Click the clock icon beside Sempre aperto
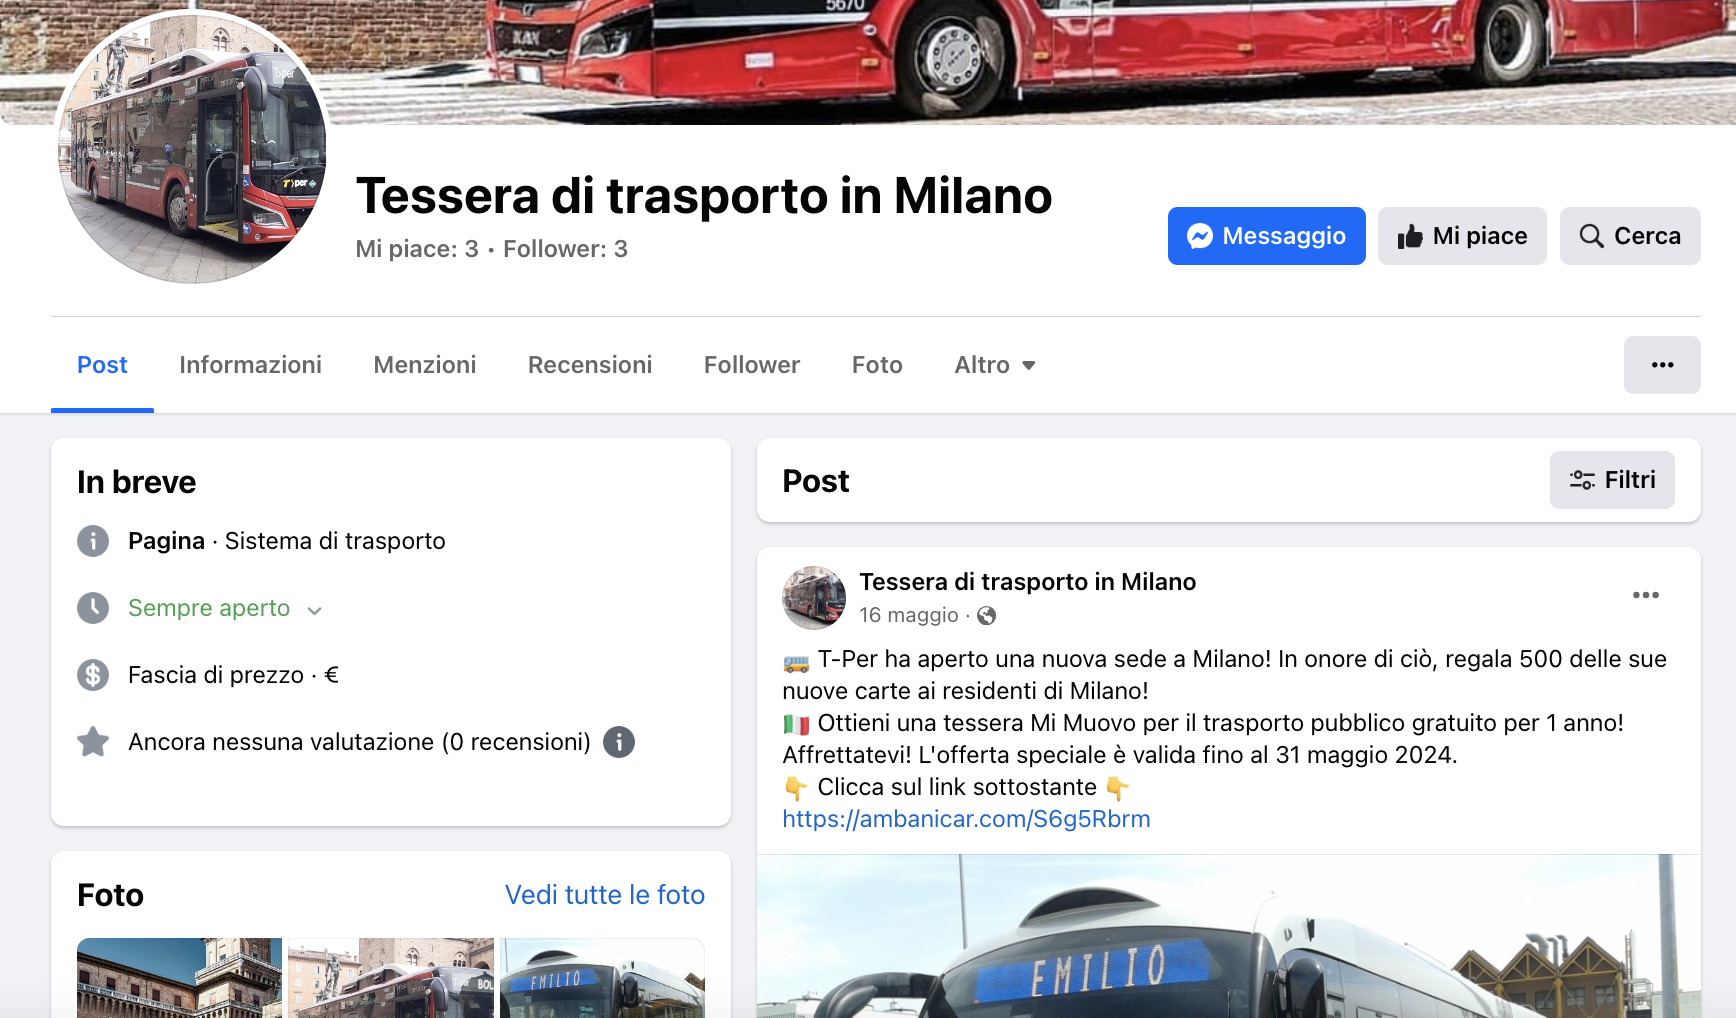This screenshot has height=1018, width=1736. (93, 608)
